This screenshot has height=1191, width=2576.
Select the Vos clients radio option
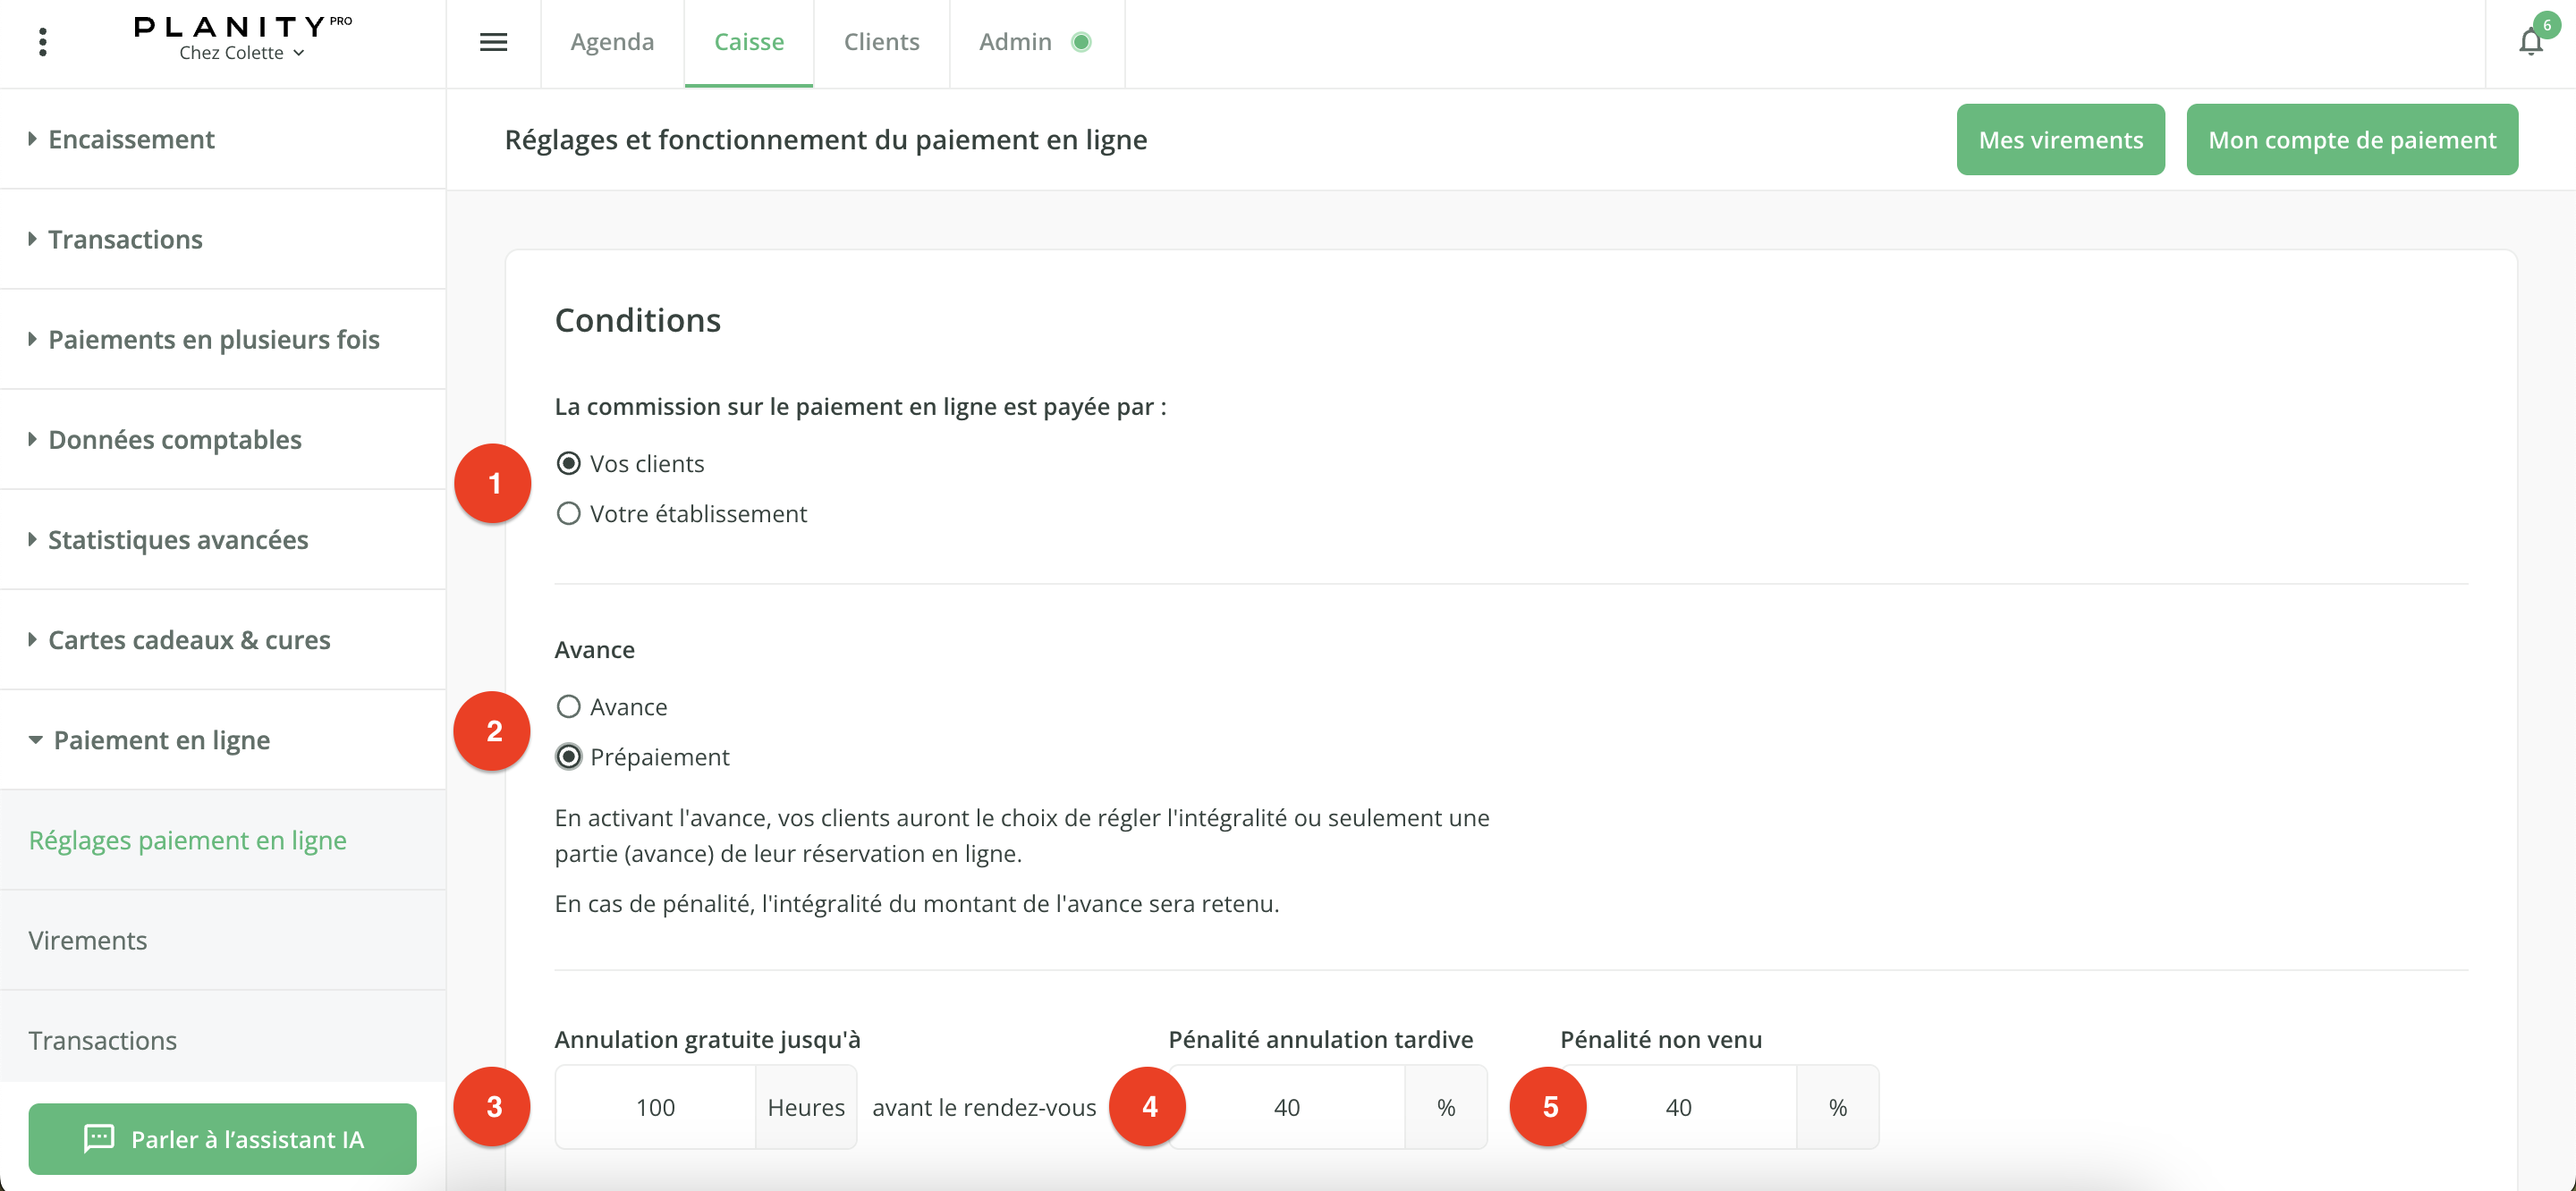pos(569,464)
